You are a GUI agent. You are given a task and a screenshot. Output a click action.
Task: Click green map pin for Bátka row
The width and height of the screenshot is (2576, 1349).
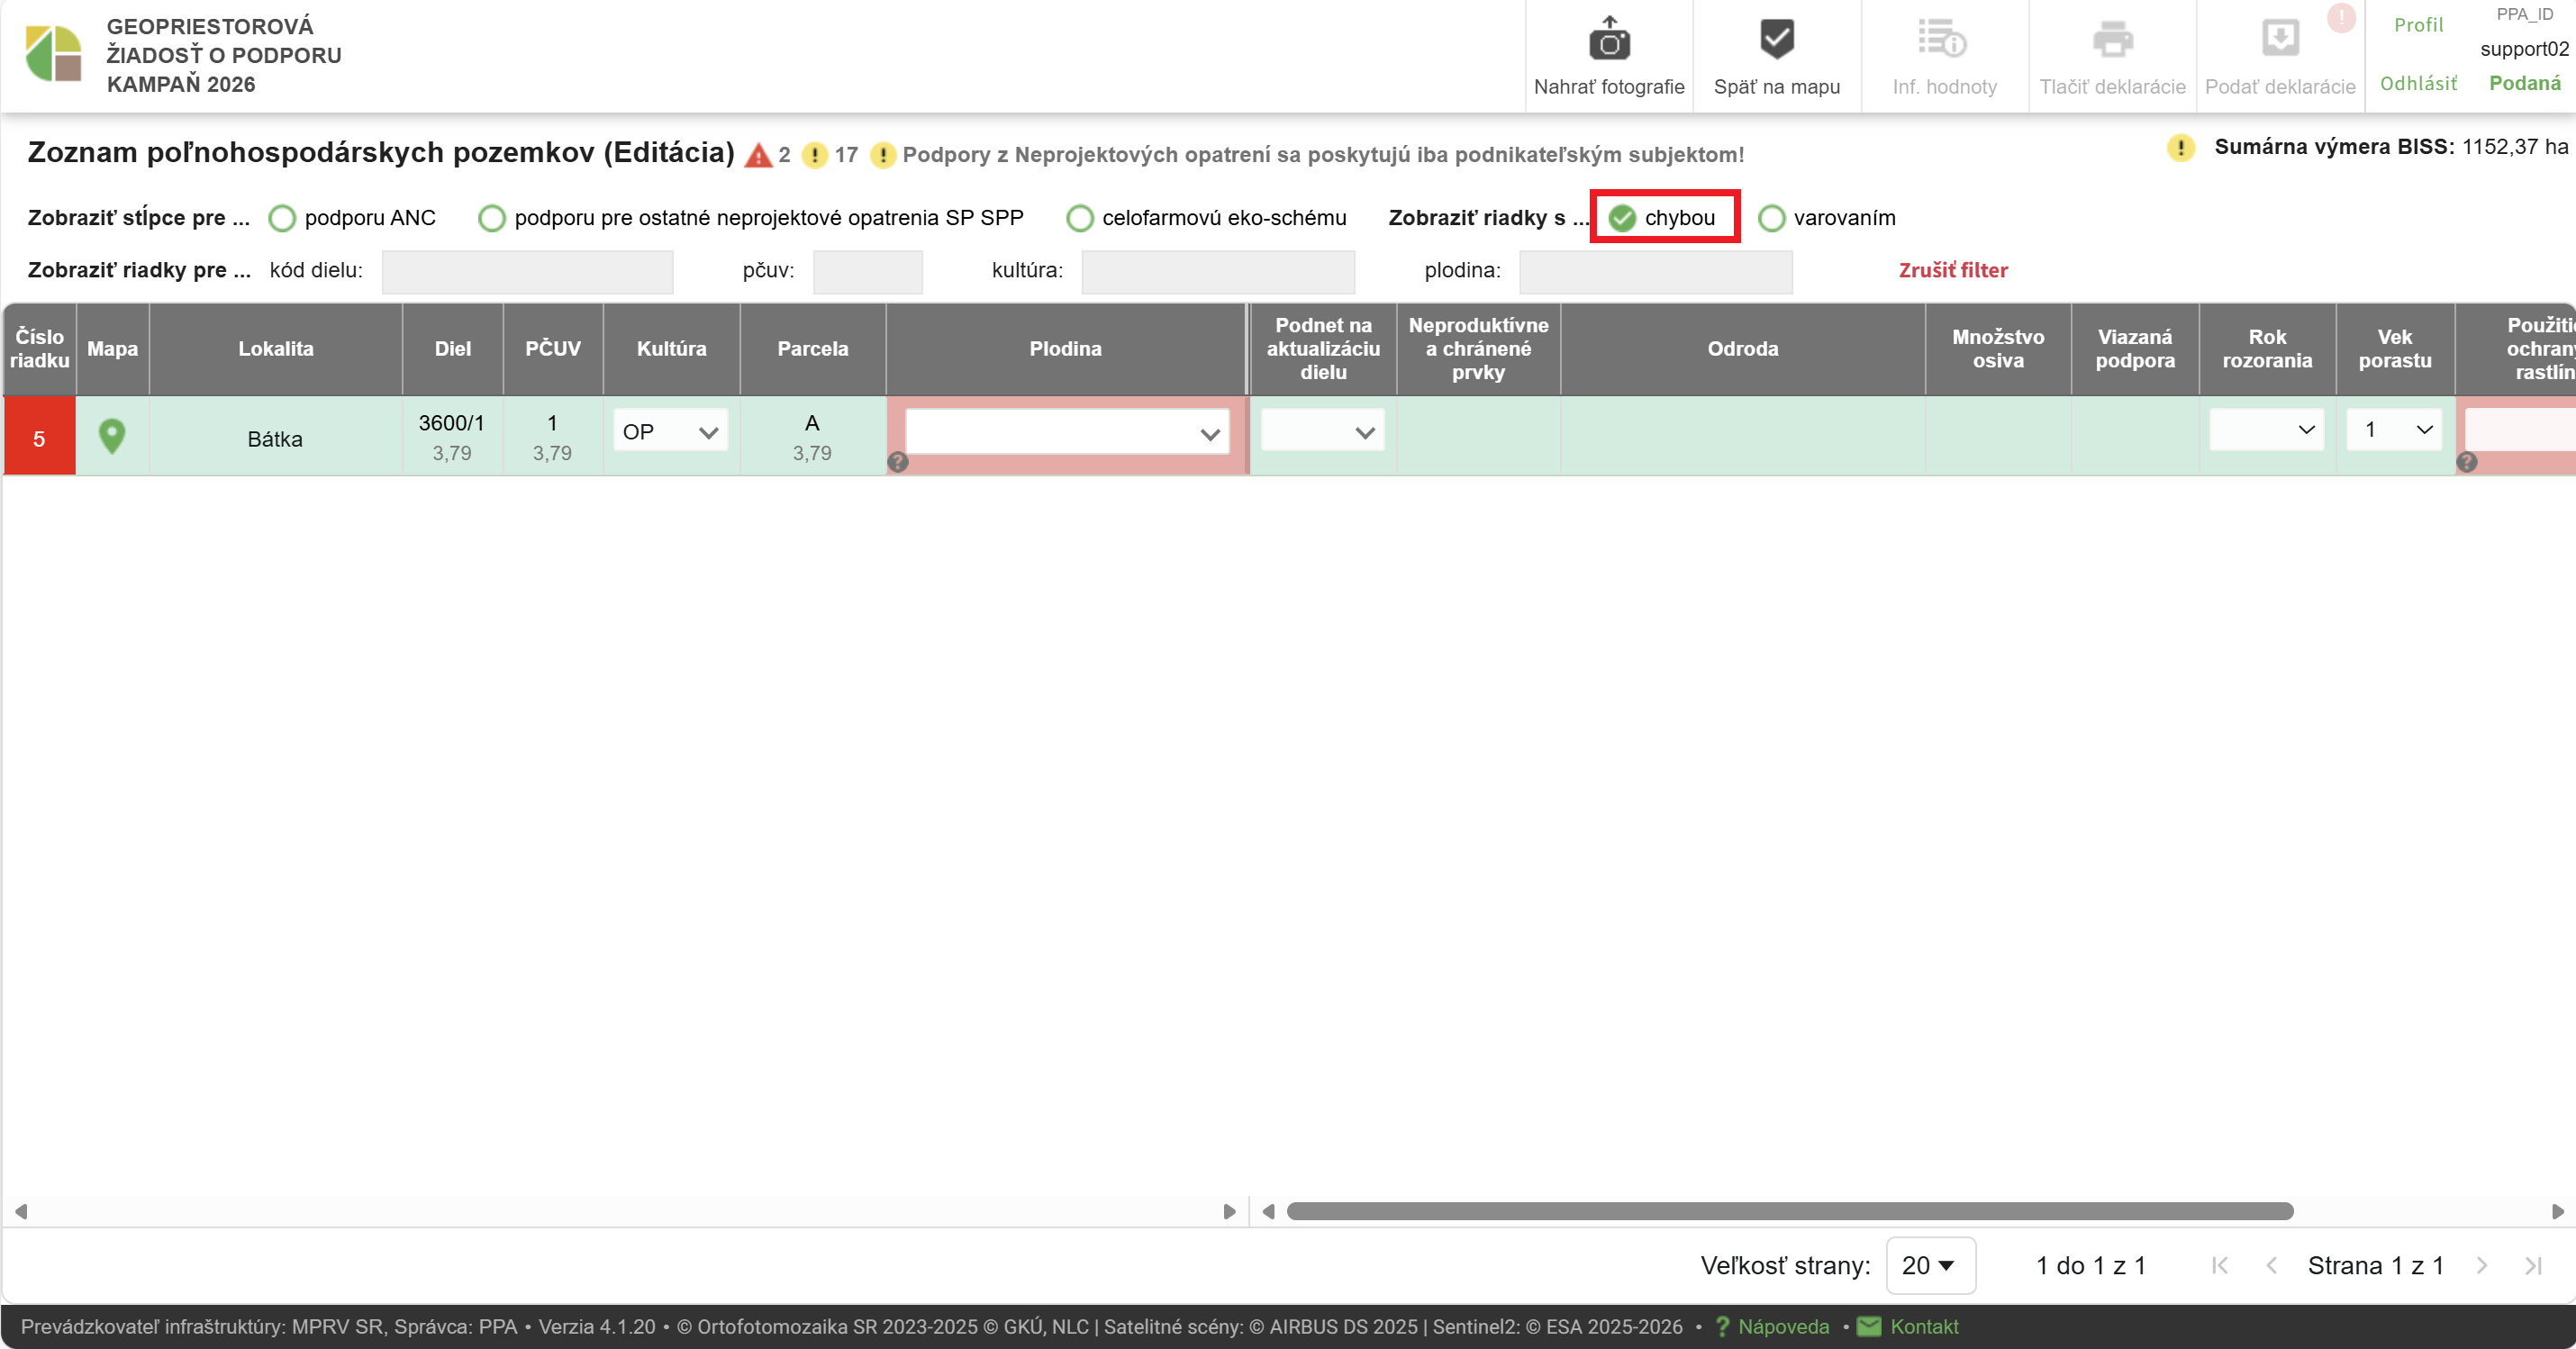[112, 436]
